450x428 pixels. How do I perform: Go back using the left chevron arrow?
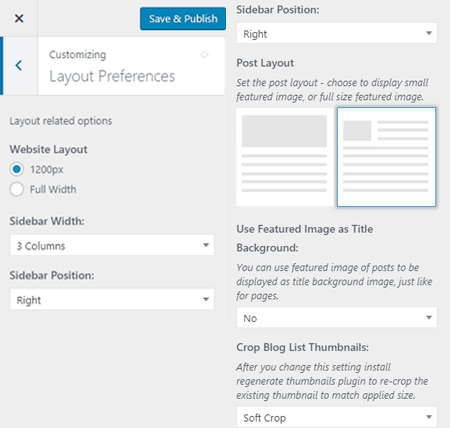point(19,66)
